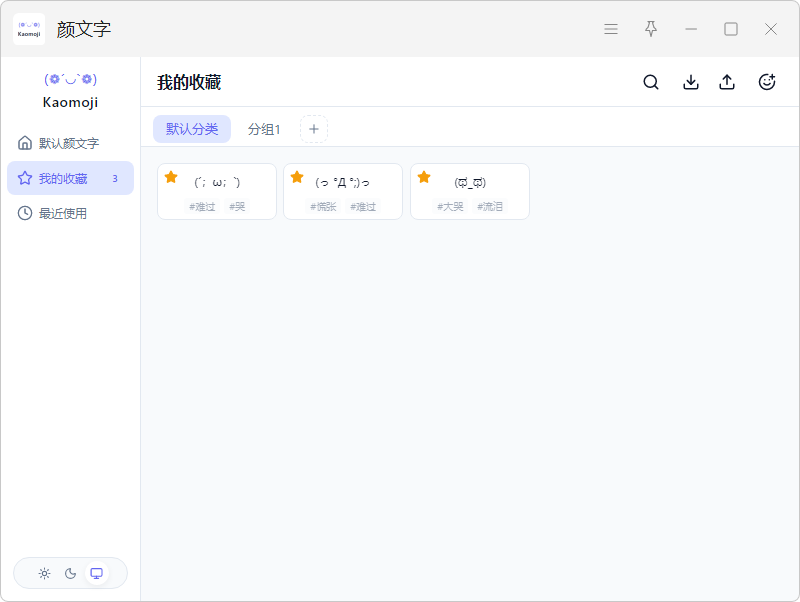The image size is (800, 602).
Task: Copy the (ಥ_ಥ) kaomoji card
Action: 470,191
